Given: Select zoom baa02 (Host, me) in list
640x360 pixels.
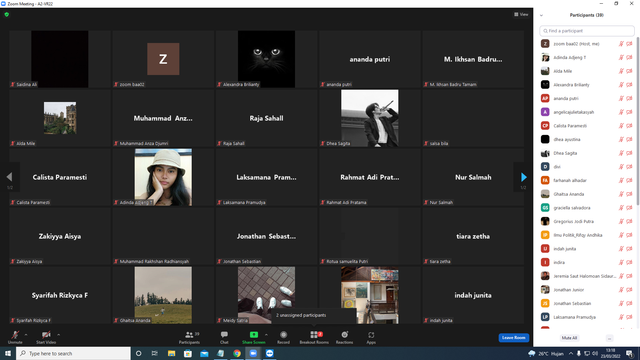Looking at the screenshot, I should coord(587,44).
